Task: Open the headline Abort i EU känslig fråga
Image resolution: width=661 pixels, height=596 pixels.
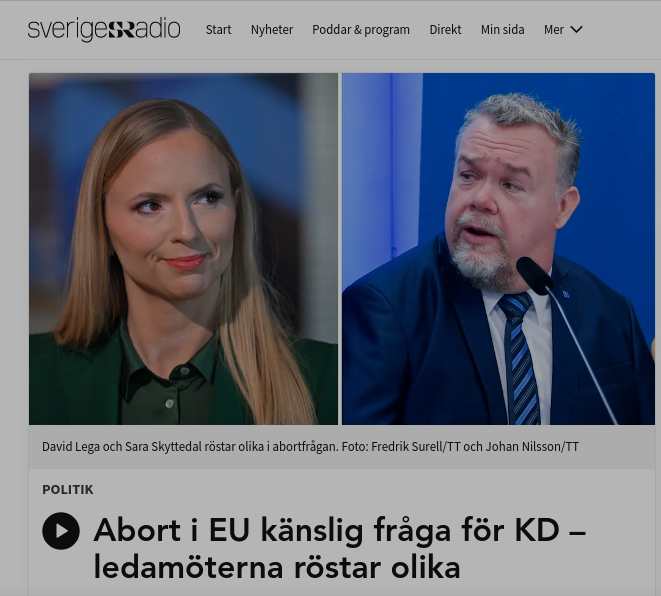Action: pyautogui.click(x=340, y=530)
